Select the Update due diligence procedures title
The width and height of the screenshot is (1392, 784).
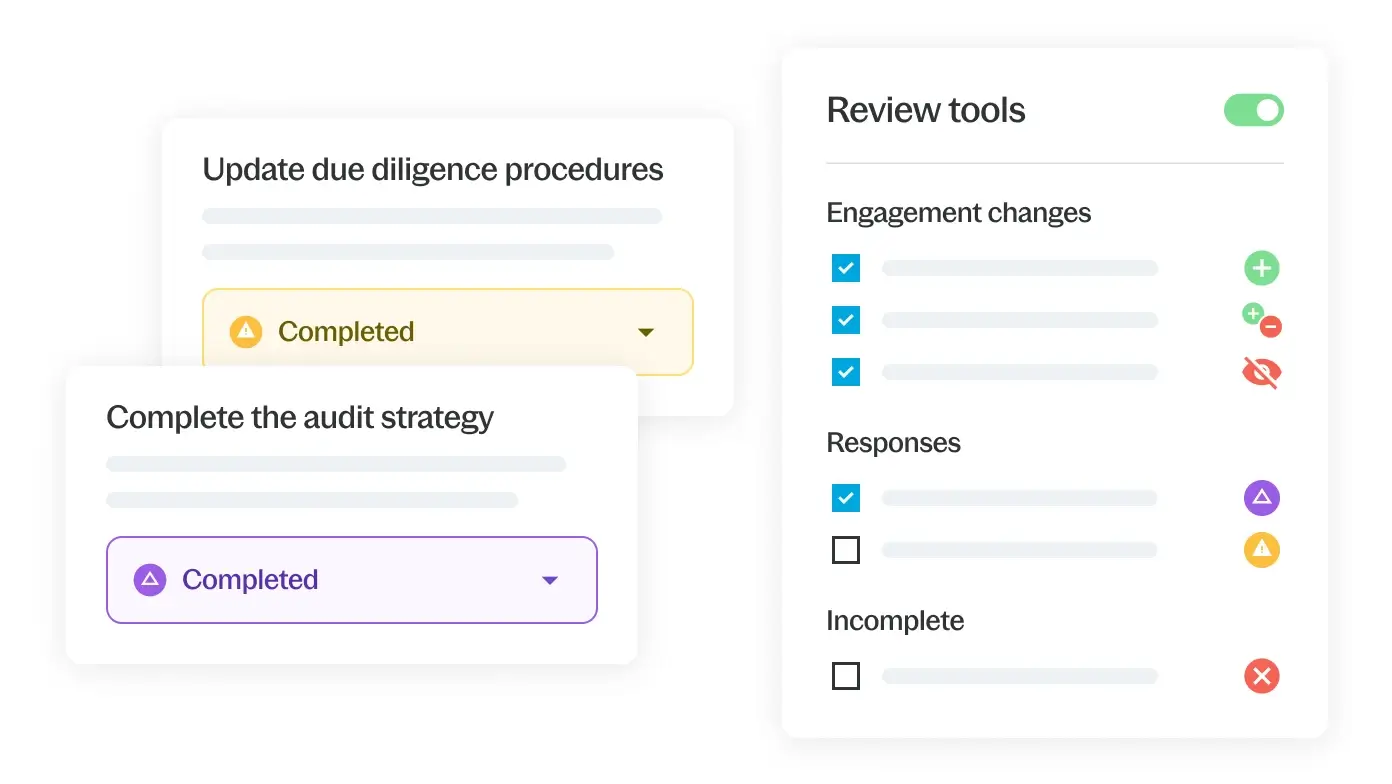click(x=433, y=170)
